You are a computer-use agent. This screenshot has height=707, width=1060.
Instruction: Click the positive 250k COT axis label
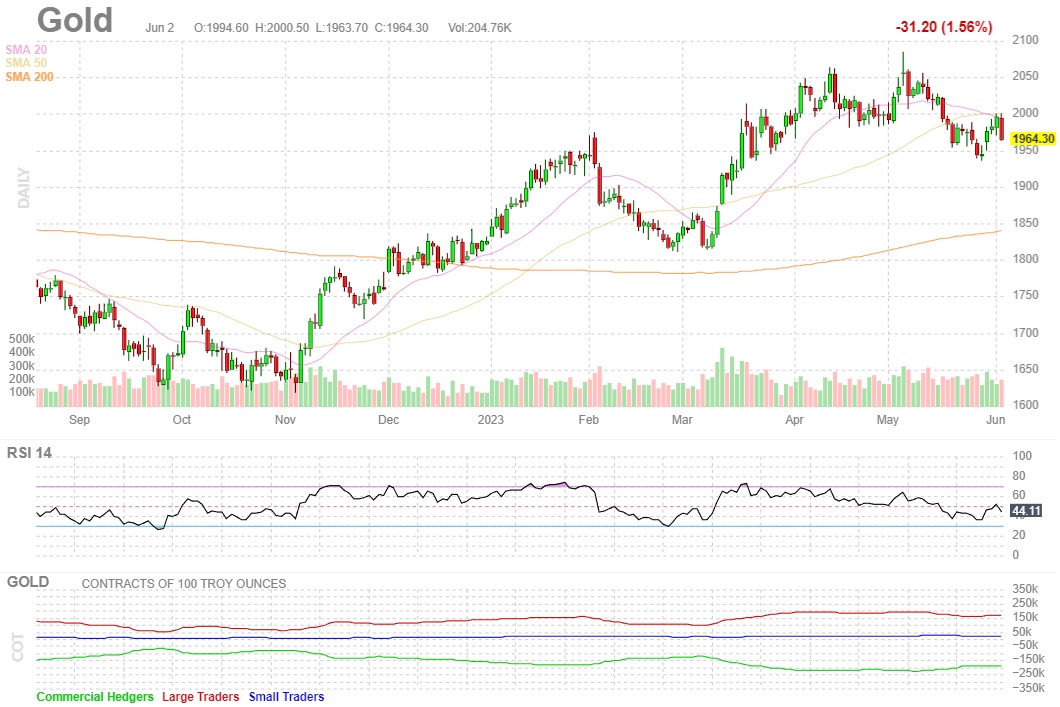point(1026,603)
